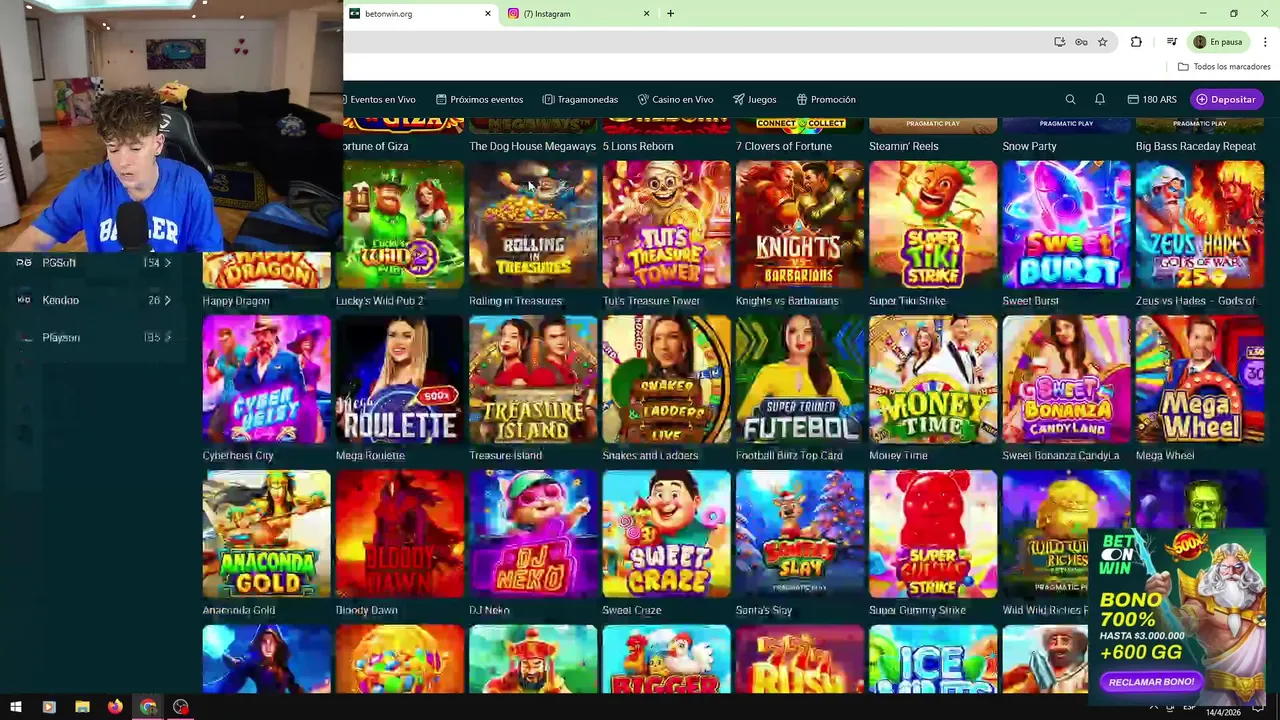Open the Knights vs Barbarians game

(x=800, y=225)
